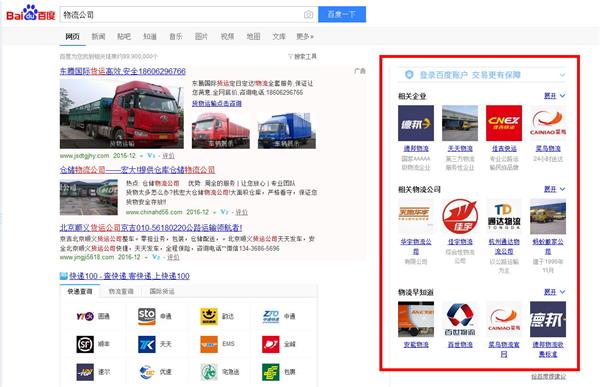Click the 百度一下 search button

[x=342, y=15]
